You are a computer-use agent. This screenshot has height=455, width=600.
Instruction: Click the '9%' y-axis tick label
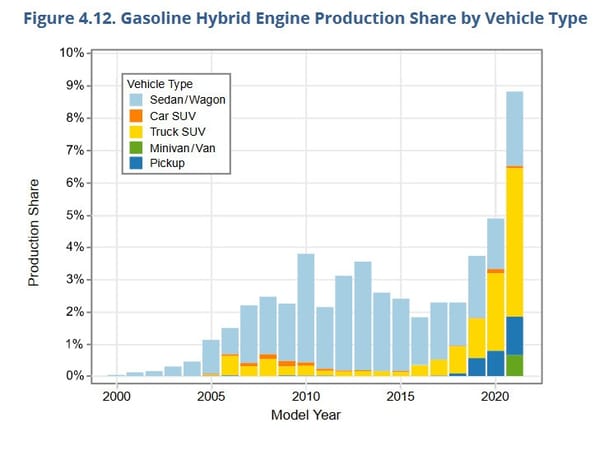click(x=75, y=85)
